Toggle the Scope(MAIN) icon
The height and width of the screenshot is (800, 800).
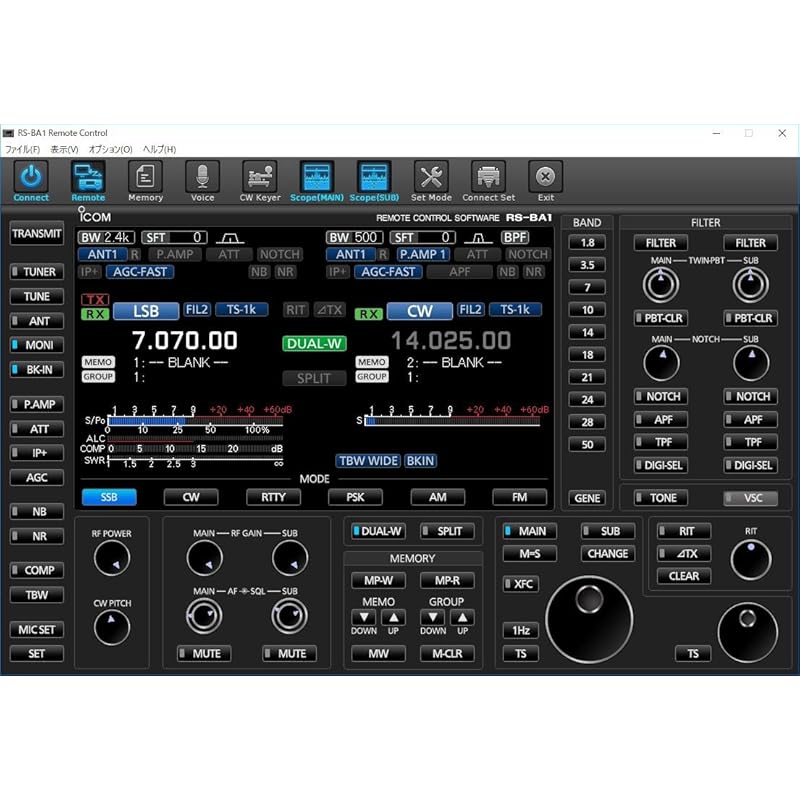click(x=317, y=177)
